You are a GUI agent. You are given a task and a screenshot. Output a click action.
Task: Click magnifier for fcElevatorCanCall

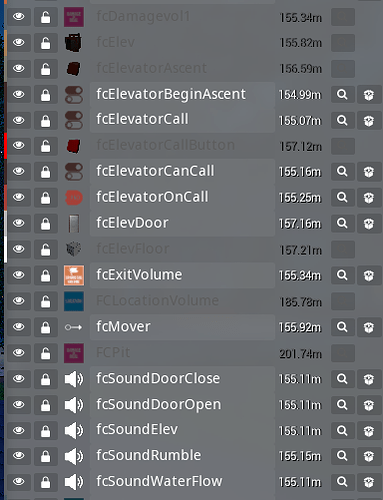point(342,172)
